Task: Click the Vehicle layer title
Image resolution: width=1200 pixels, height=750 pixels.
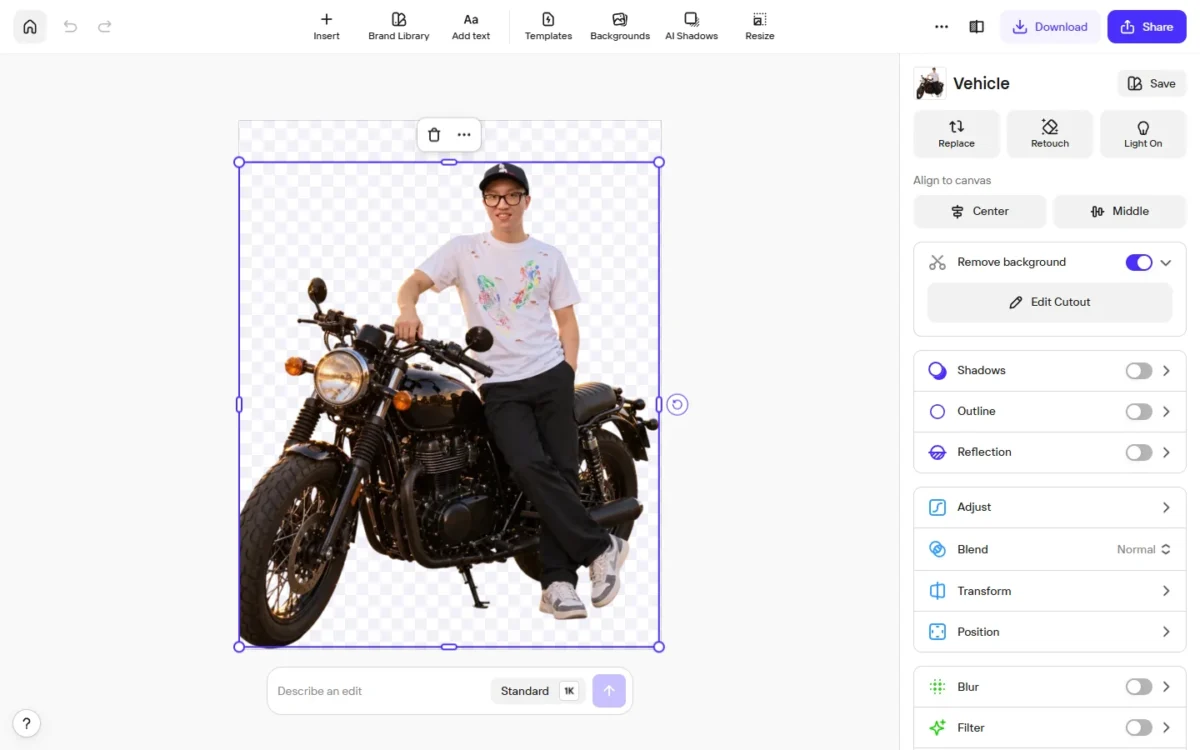Action: pyautogui.click(x=981, y=84)
